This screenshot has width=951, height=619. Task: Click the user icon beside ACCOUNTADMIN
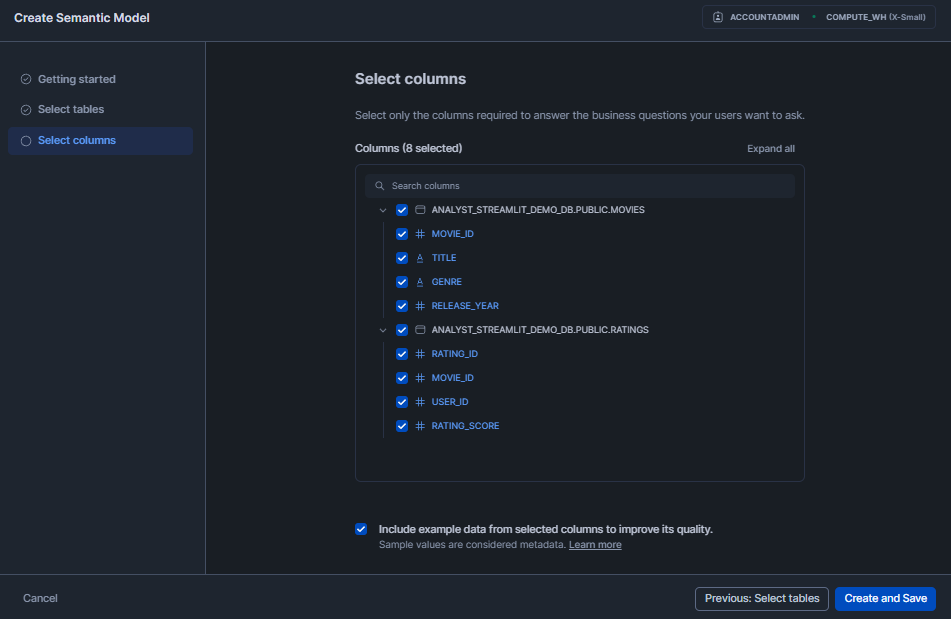[716, 16]
